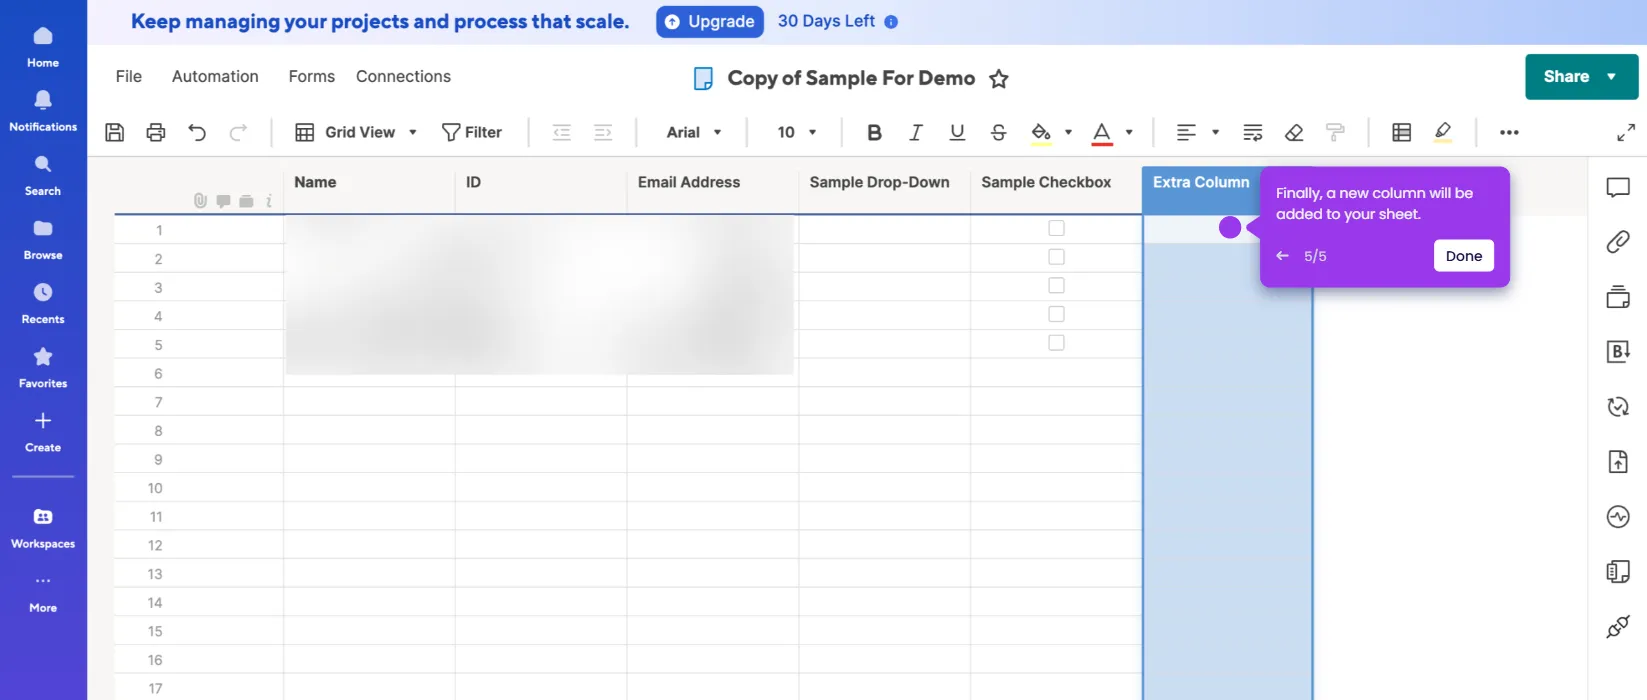Screen dimensions: 1647x700
Task: Open Automation menu
Action: tap(215, 76)
